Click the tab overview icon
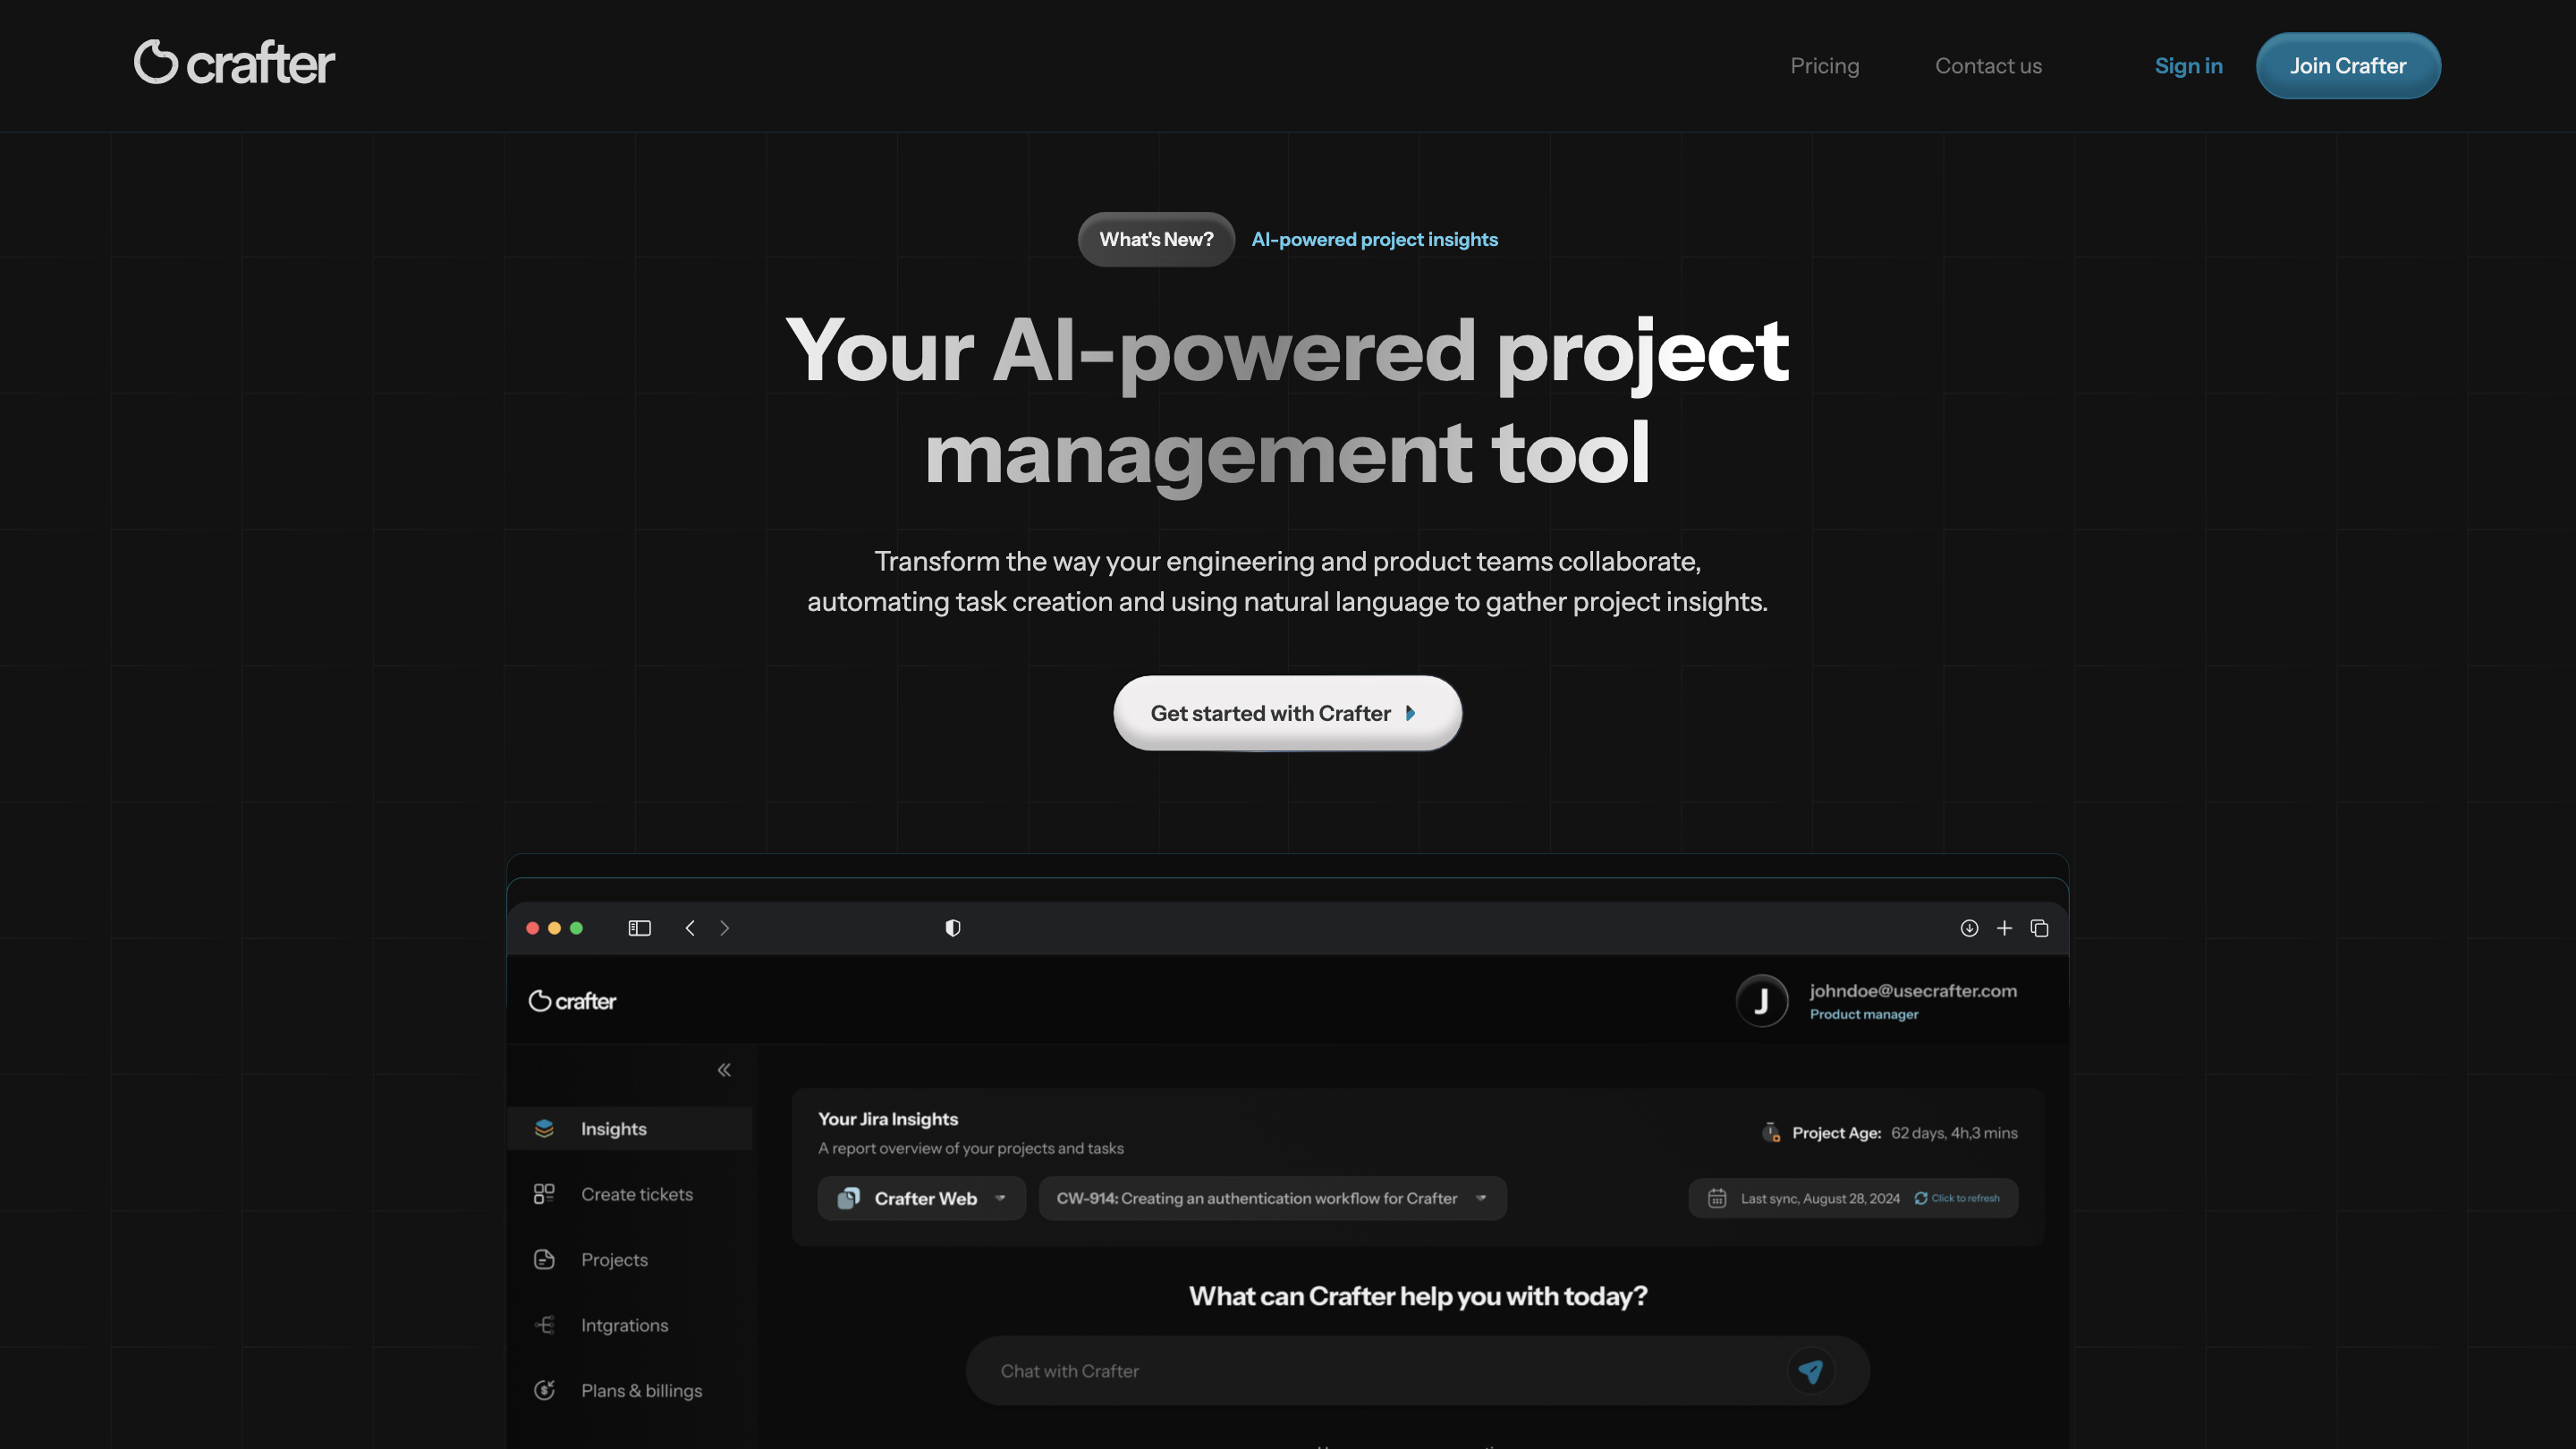 tap(2039, 928)
